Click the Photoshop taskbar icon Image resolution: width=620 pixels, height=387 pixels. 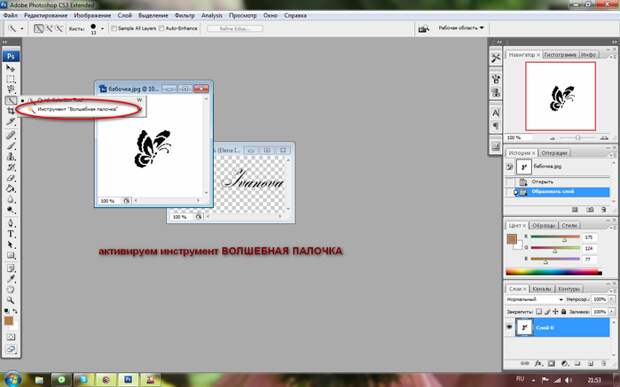click(128, 380)
